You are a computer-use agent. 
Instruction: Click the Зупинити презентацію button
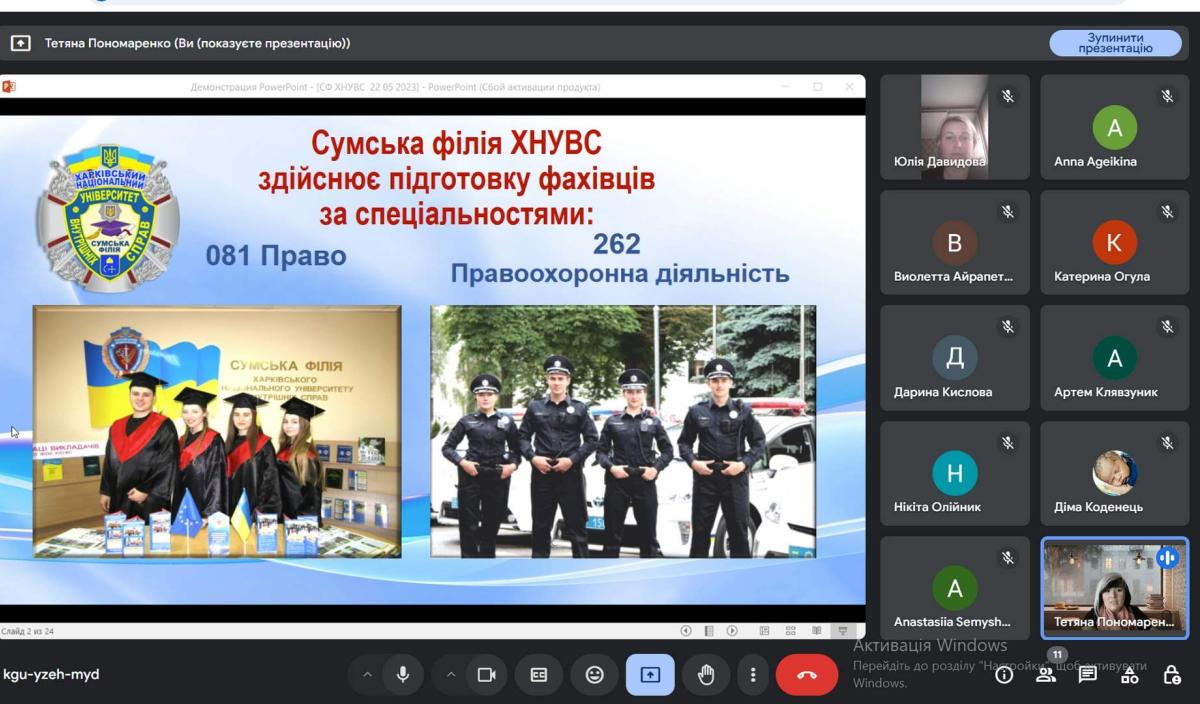(1115, 43)
